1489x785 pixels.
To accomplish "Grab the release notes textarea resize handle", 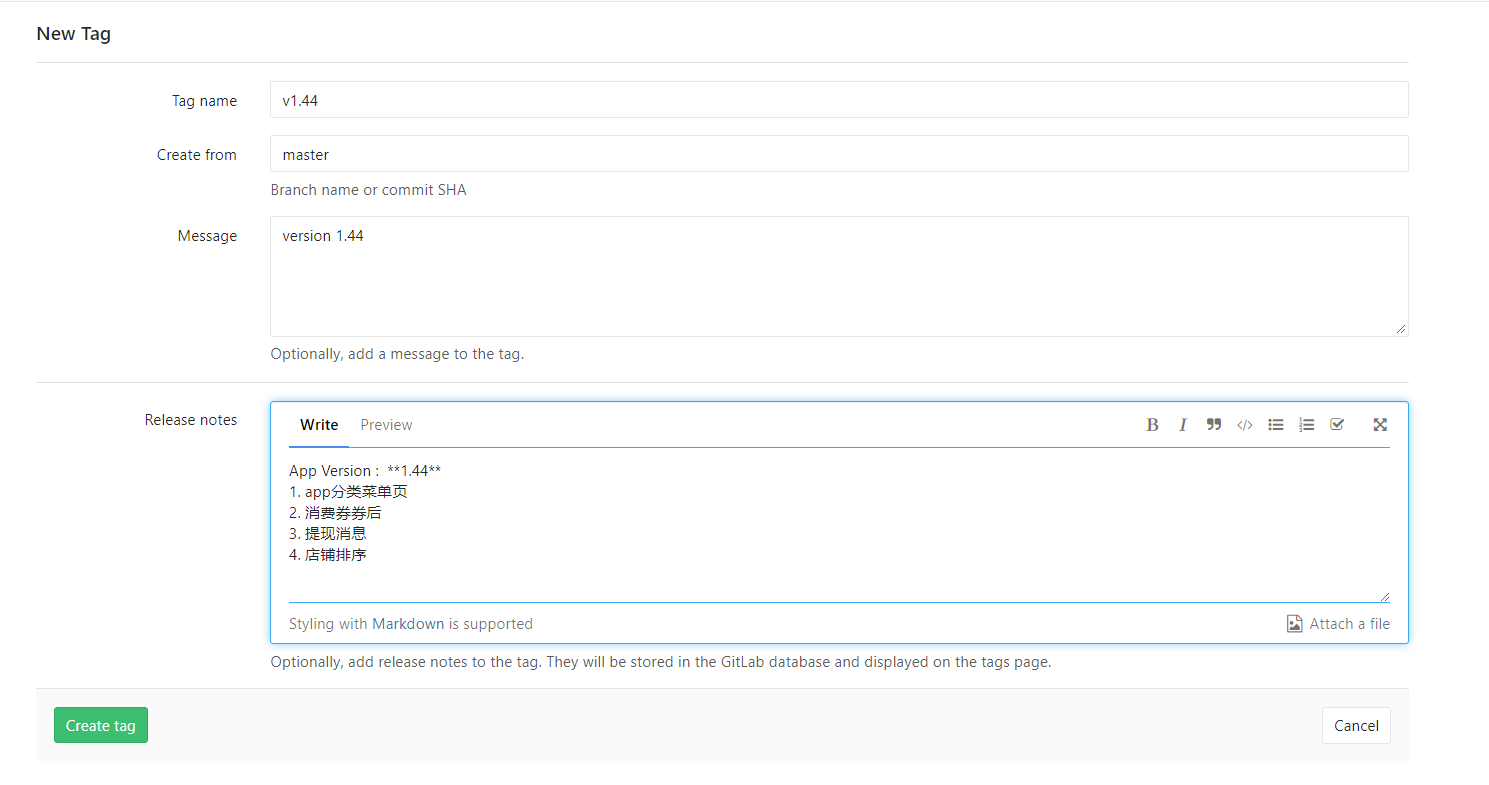I will click(x=1384, y=596).
